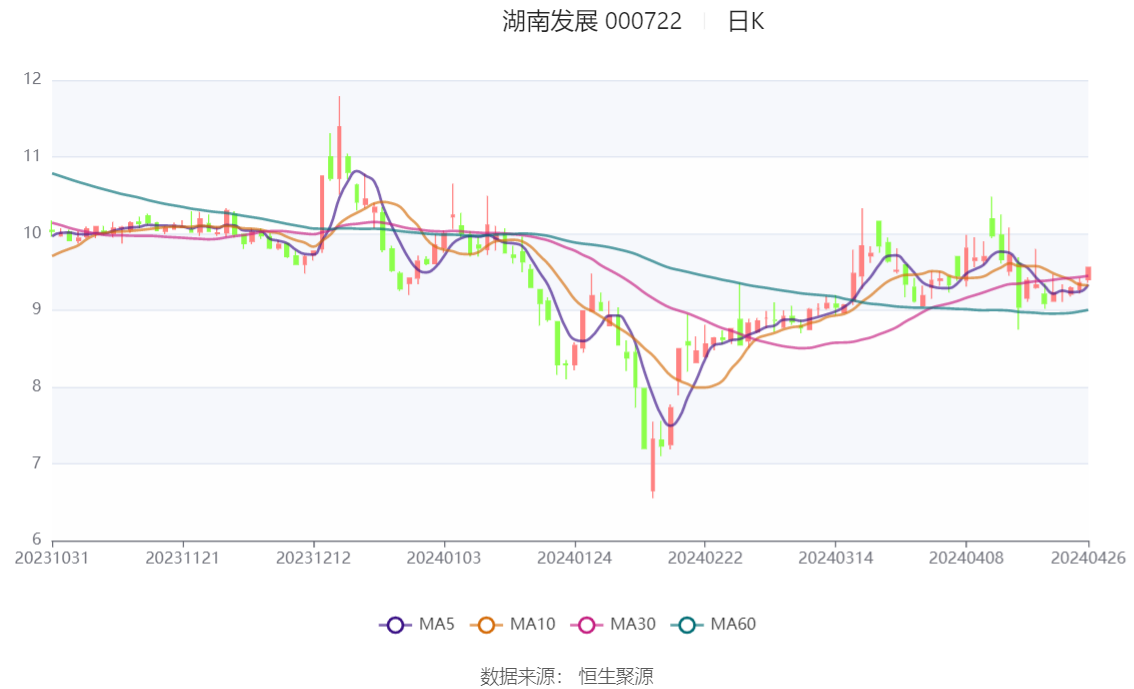The width and height of the screenshot is (1134, 689).
Task: Click the orange MA10 legend circle marker
Action: pos(486,625)
